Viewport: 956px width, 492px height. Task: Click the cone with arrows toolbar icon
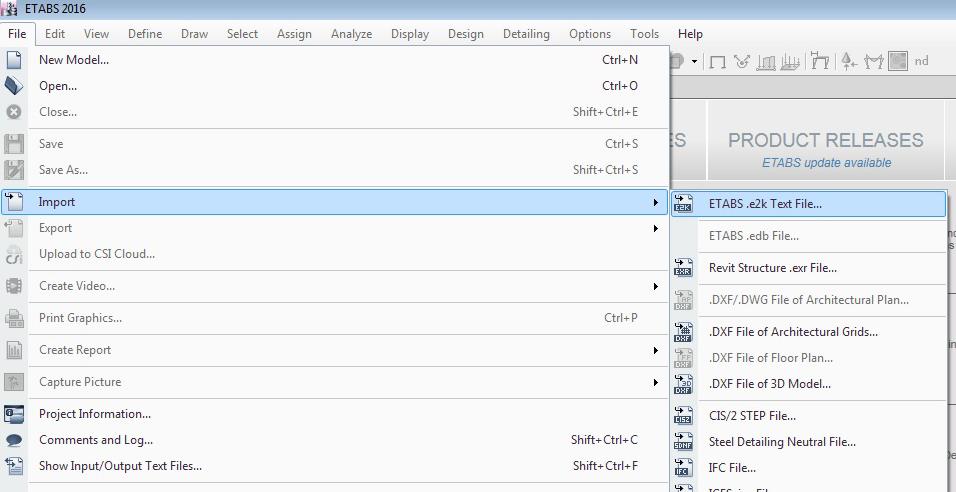849,61
